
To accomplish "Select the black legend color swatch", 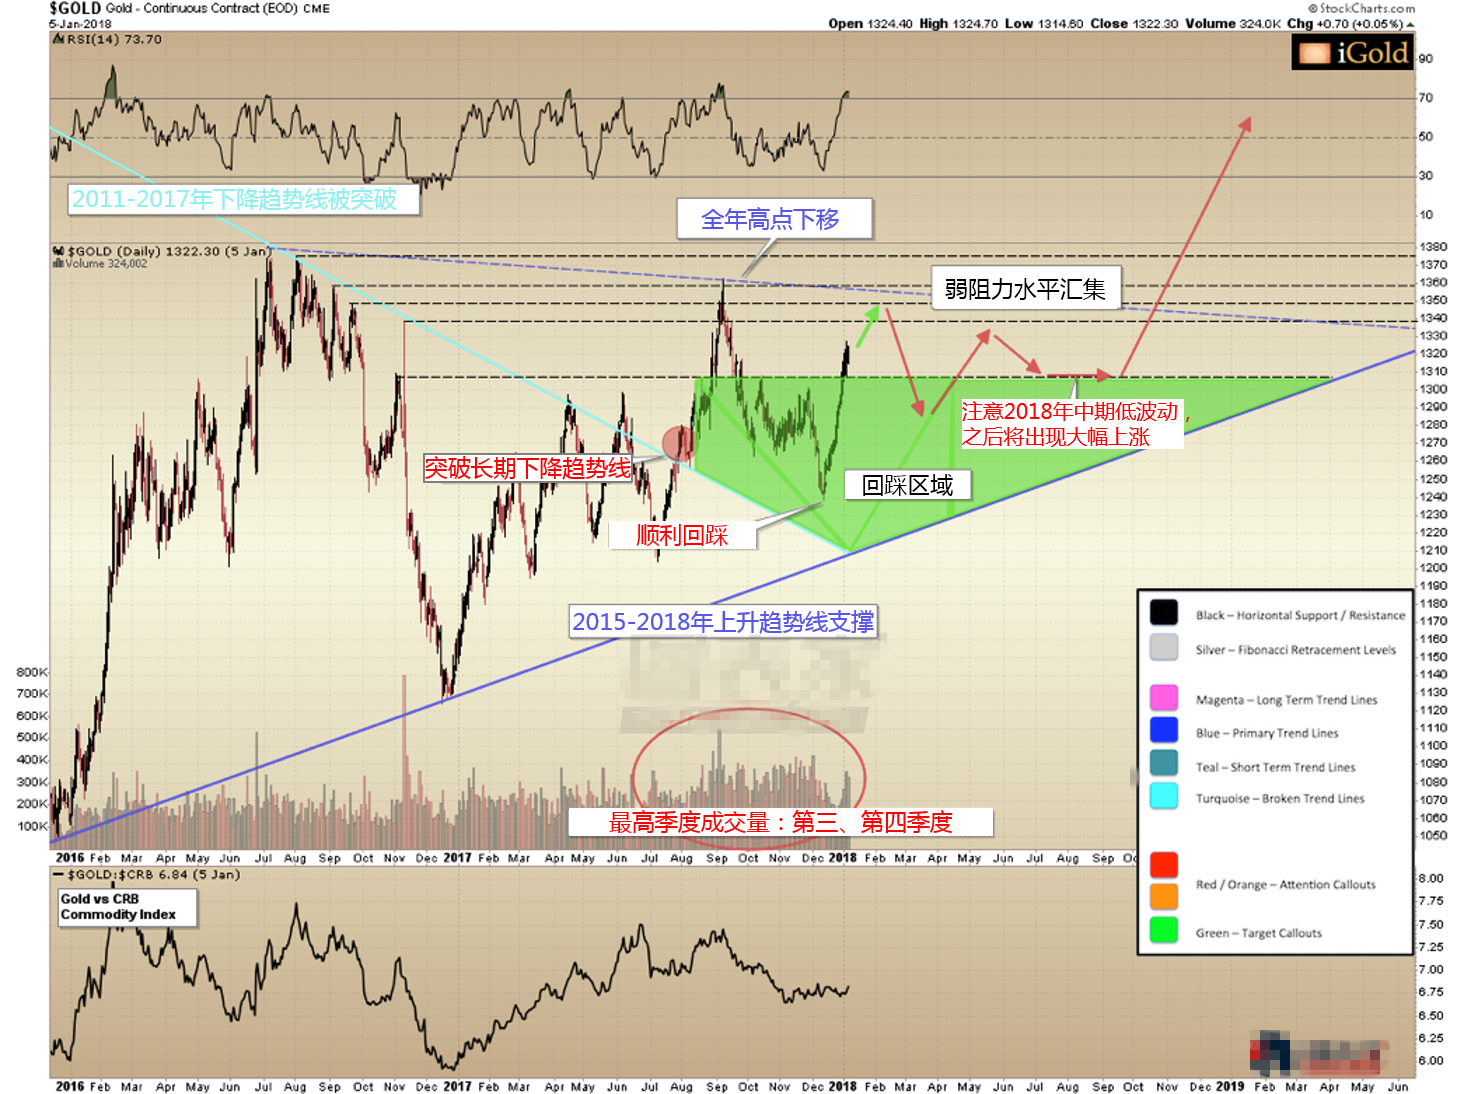I will [x=1164, y=612].
